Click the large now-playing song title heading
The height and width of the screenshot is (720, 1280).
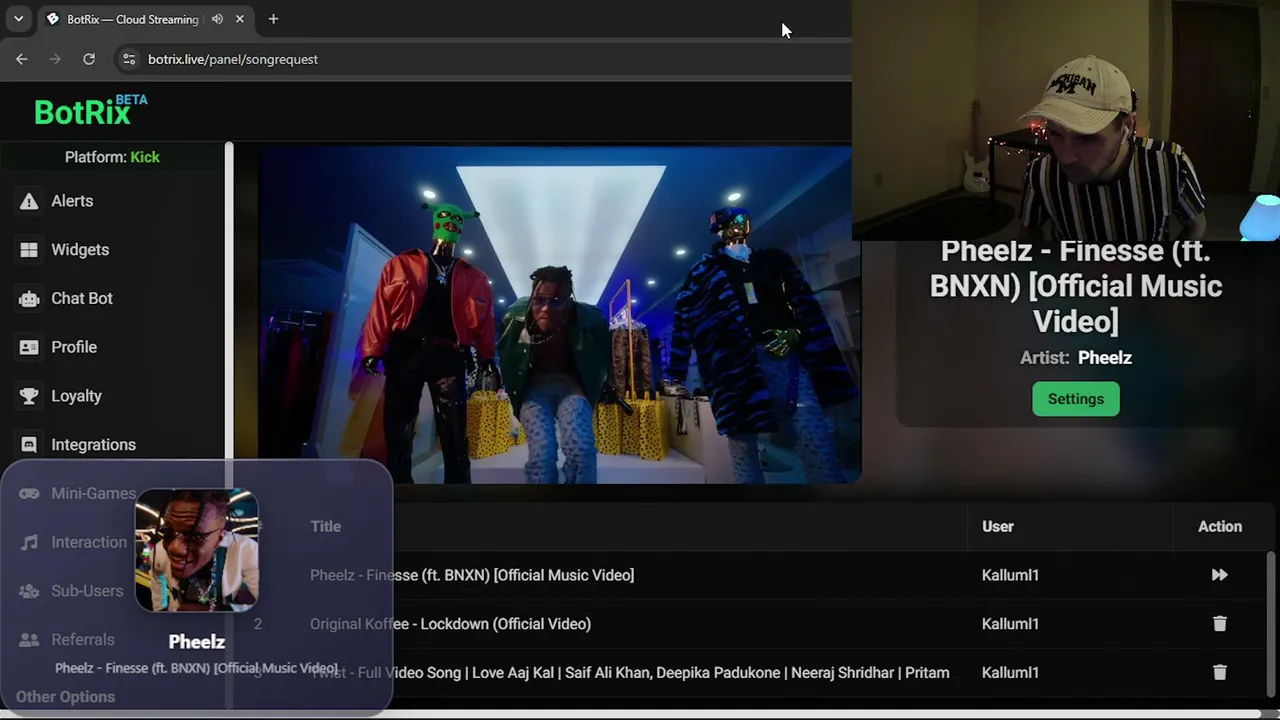point(1076,286)
